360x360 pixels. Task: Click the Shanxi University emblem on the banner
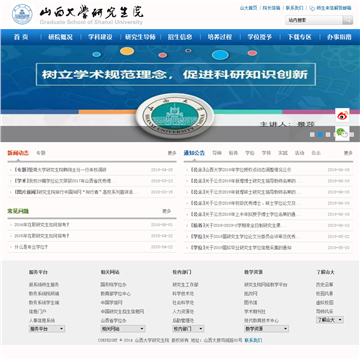[176, 116]
